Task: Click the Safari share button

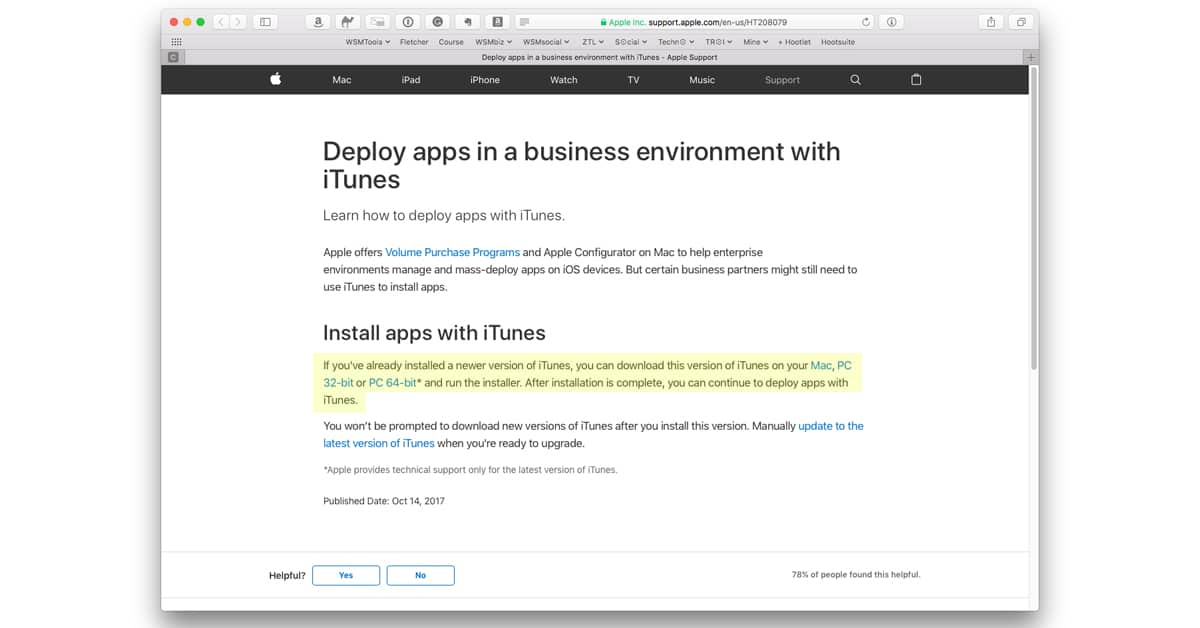Action: (x=991, y=22)
